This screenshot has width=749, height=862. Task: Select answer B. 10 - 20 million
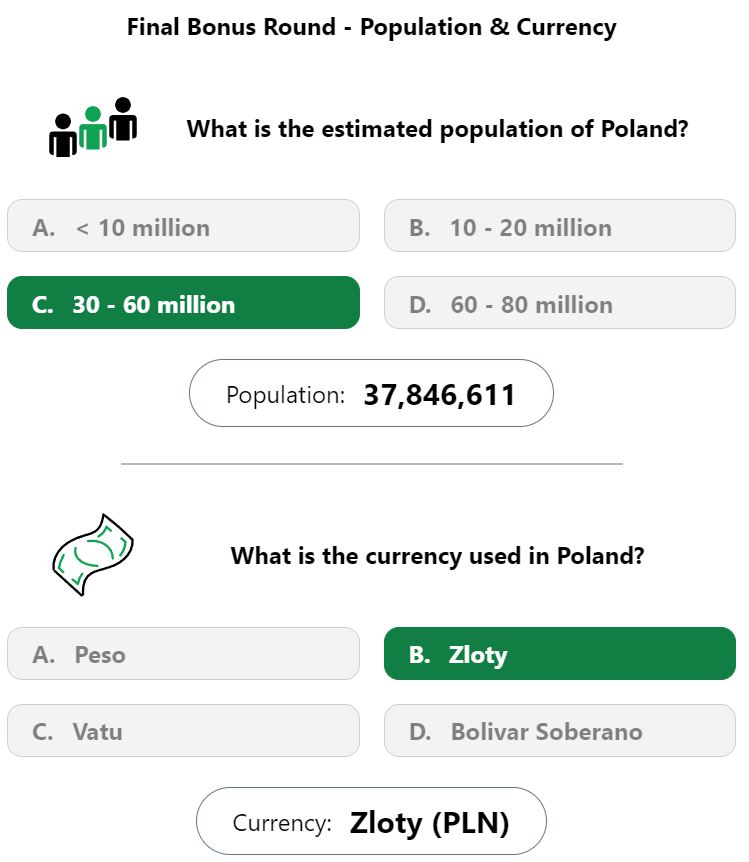pos(560,226)
